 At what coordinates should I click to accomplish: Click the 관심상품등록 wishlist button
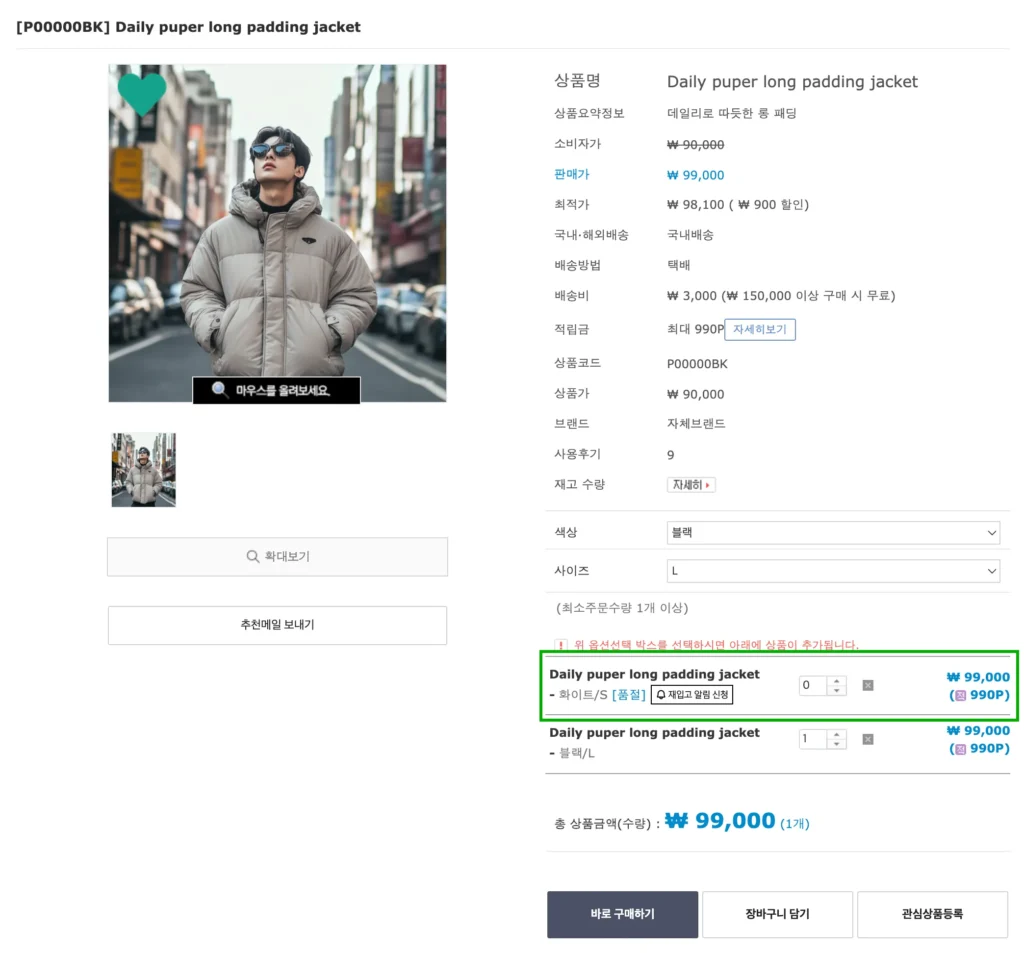coord(932,913)
